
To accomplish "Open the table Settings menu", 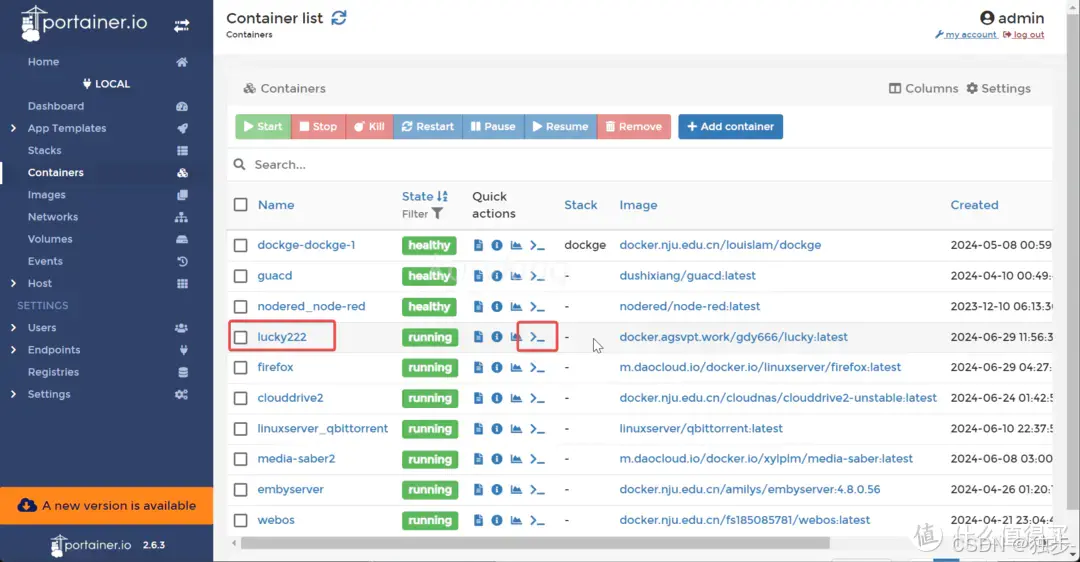I will coord(998,88).
